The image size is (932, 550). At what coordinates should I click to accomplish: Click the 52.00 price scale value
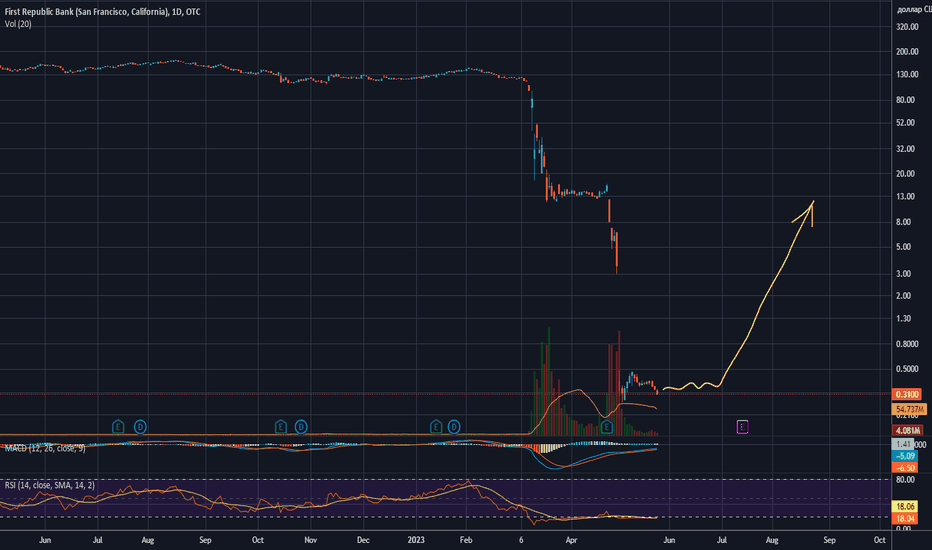tap(905, 122)
